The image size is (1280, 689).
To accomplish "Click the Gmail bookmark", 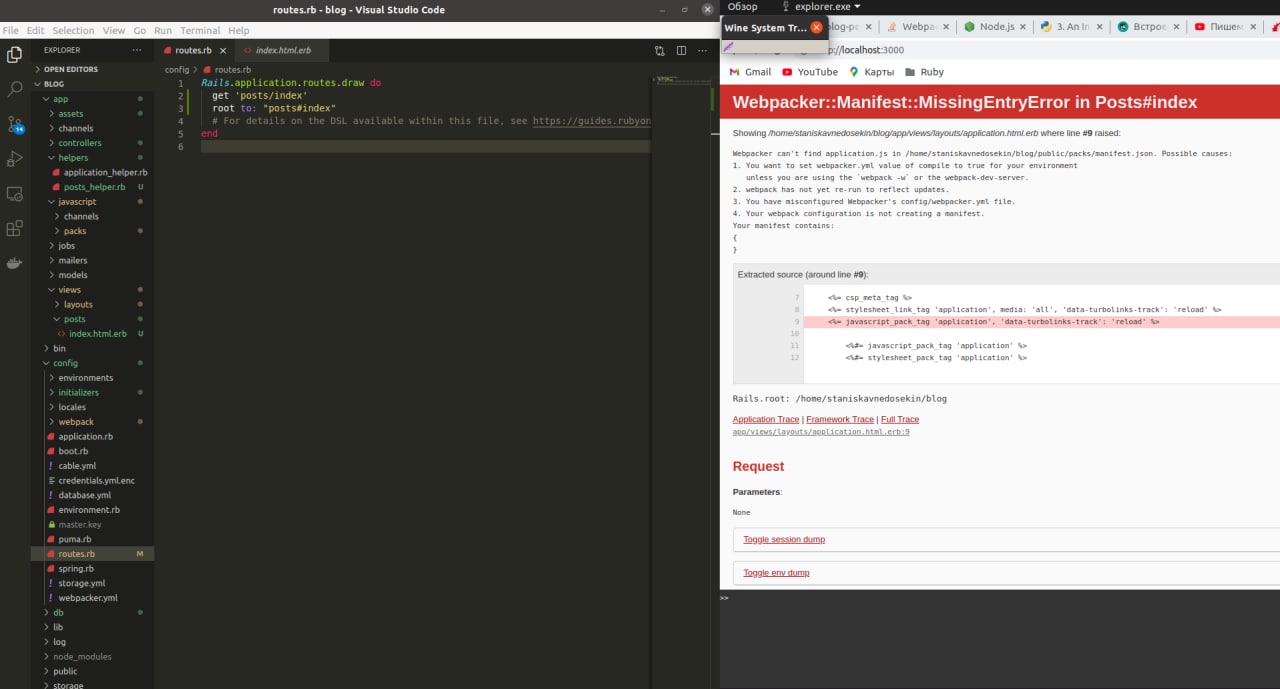I will 750,72.
